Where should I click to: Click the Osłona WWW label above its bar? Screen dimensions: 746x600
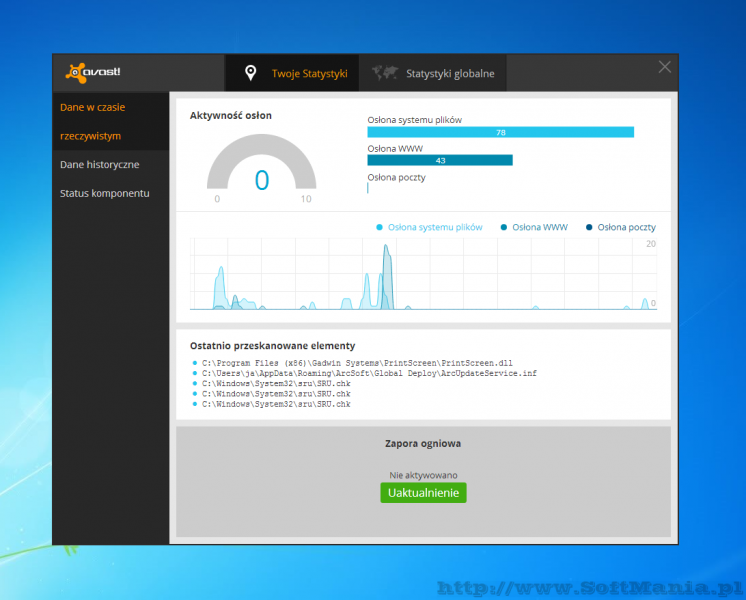(x=395, y=149)
